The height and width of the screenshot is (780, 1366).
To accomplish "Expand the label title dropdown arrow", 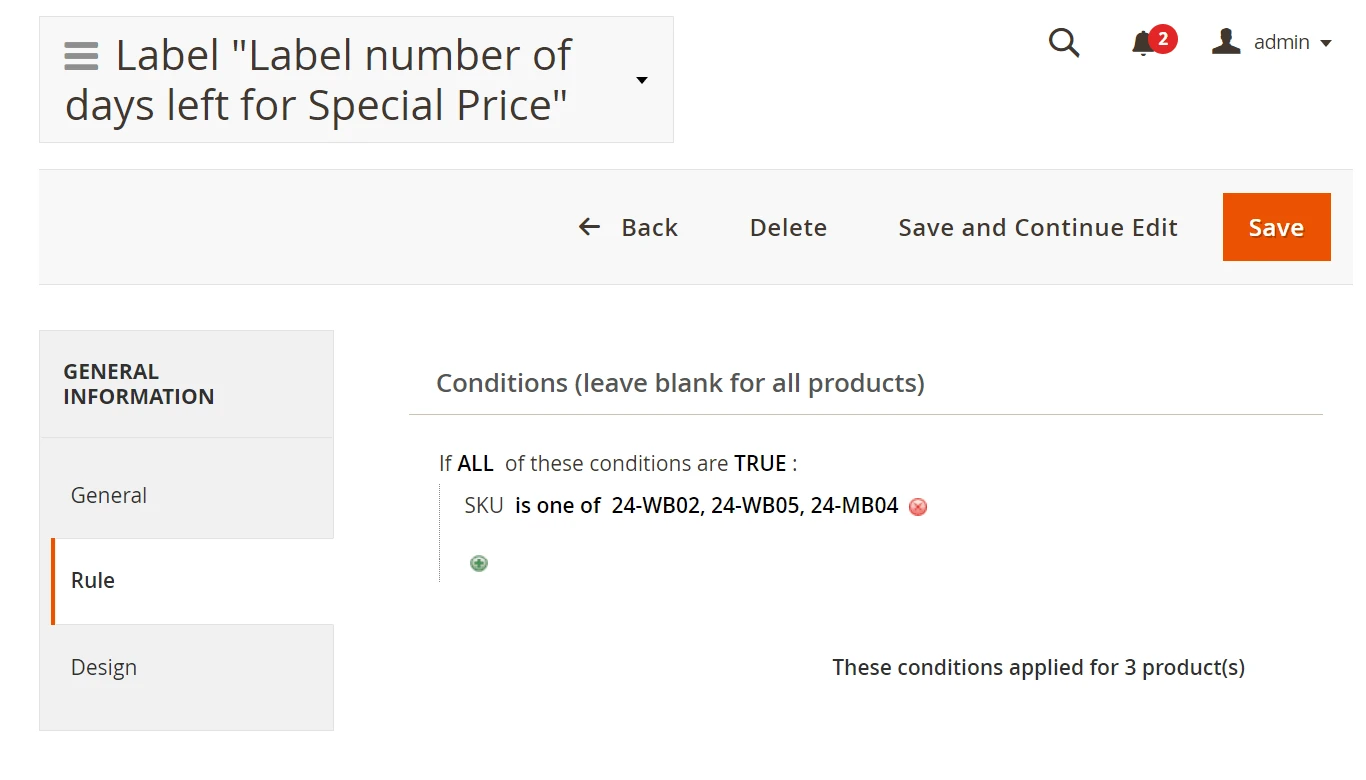I will (642, 80).
